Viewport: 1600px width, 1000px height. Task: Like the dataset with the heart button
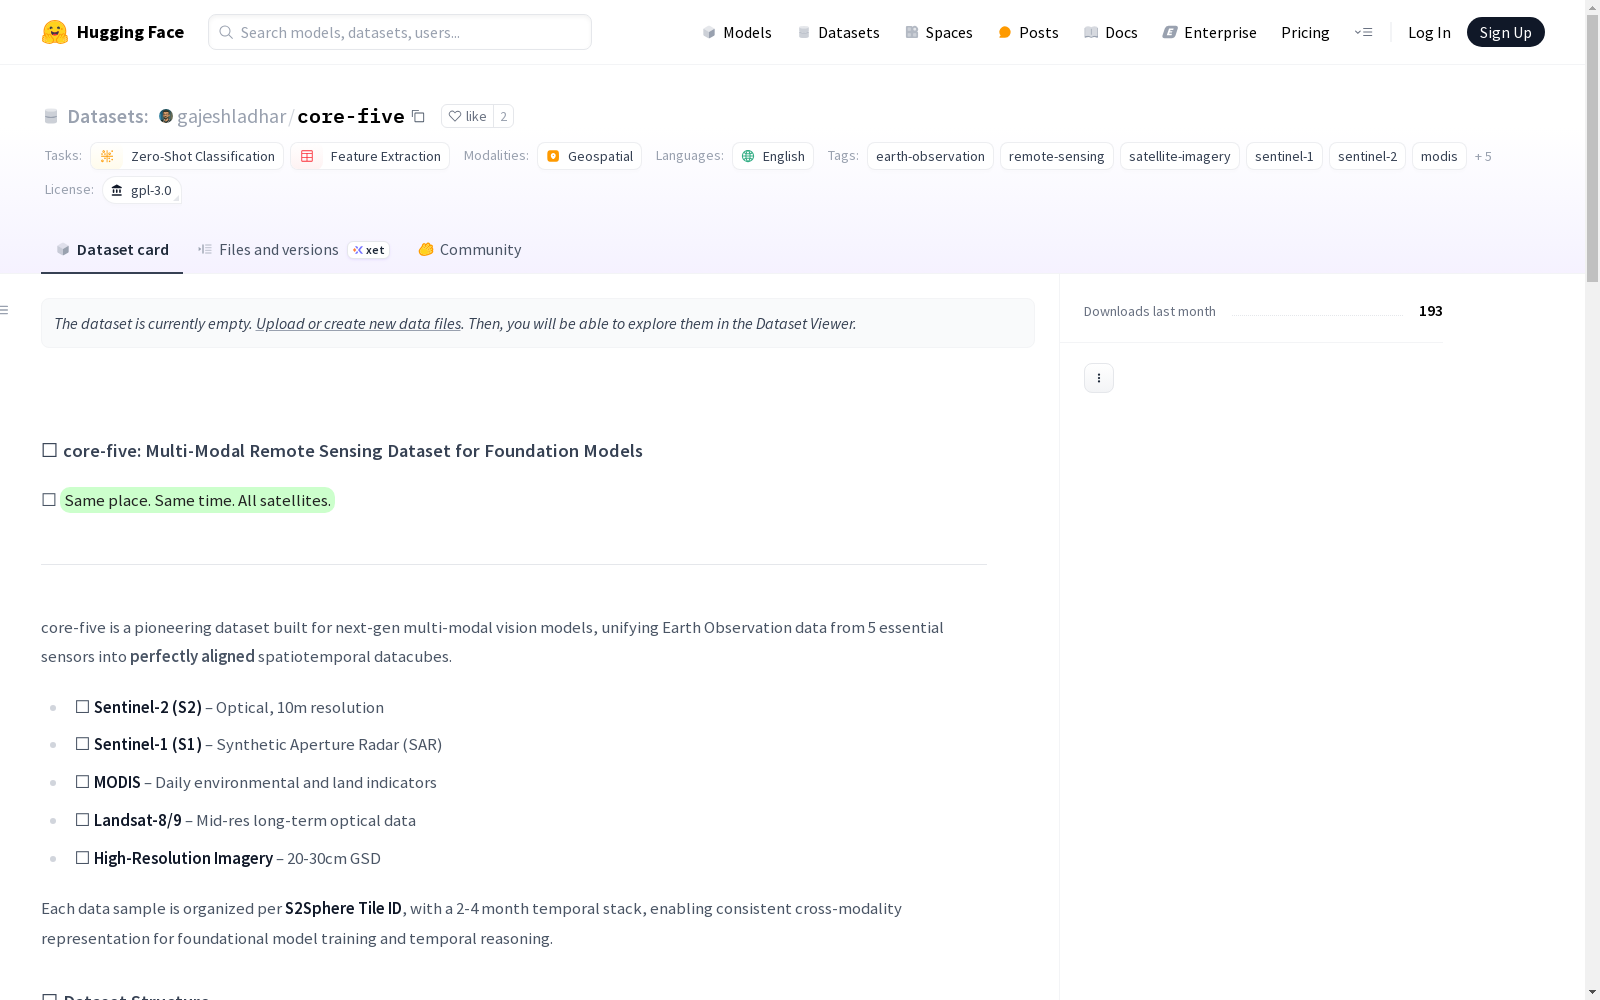coord(467,116)
